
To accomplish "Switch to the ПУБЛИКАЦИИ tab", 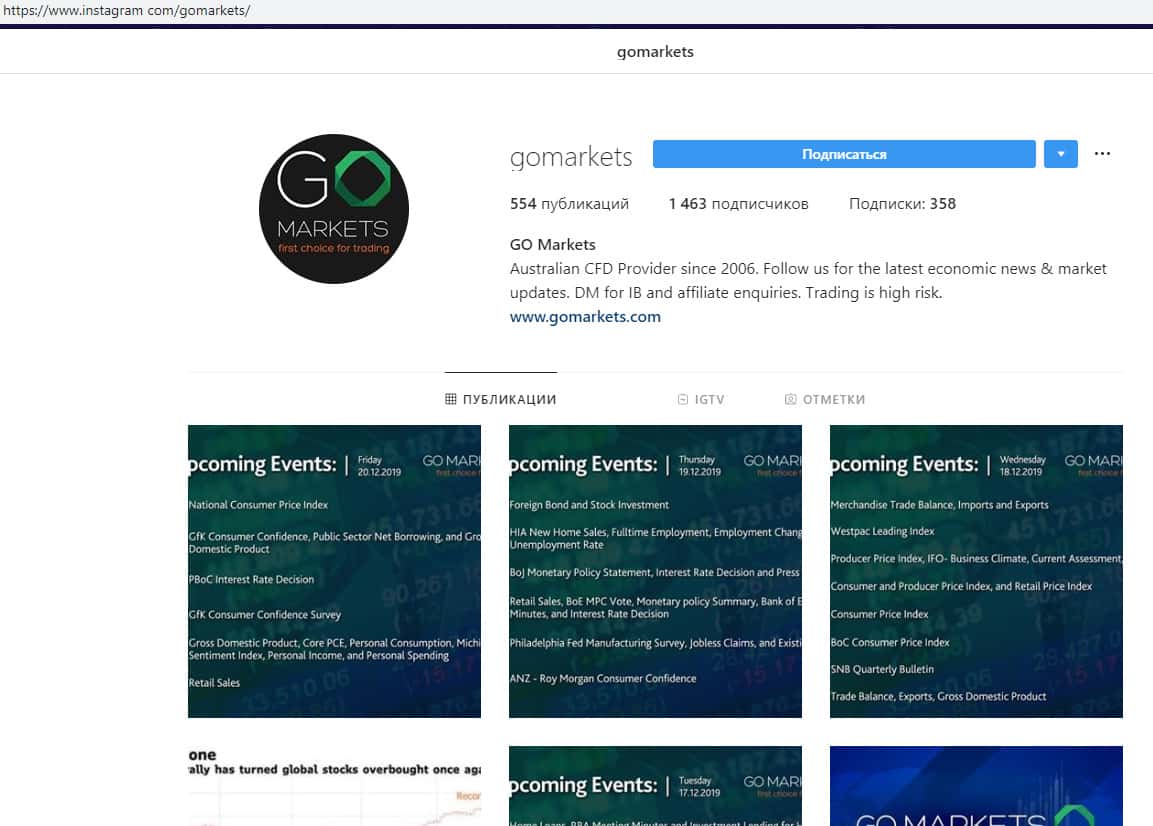I will click(x=501, y=399).
